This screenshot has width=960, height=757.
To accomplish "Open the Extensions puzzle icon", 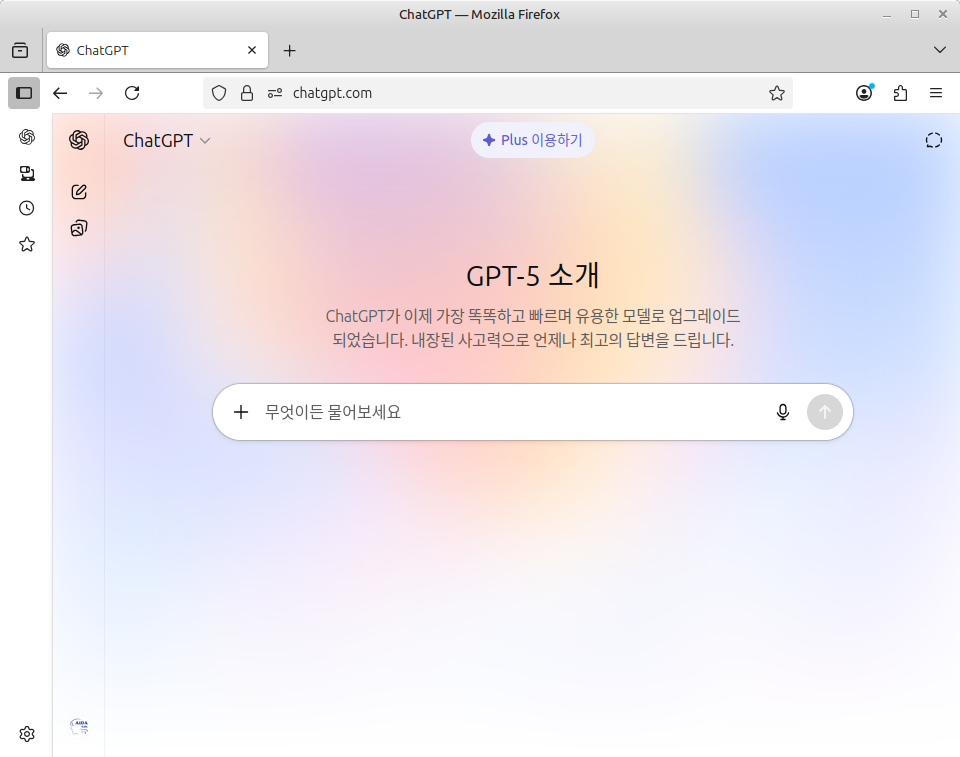I will click(x=900, y=93).
